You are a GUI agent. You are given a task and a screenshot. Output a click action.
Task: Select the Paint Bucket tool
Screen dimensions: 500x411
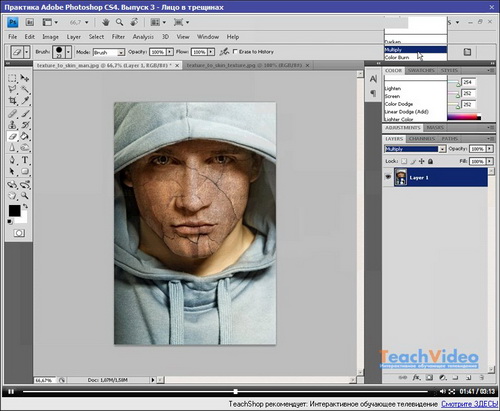[25, 136]
